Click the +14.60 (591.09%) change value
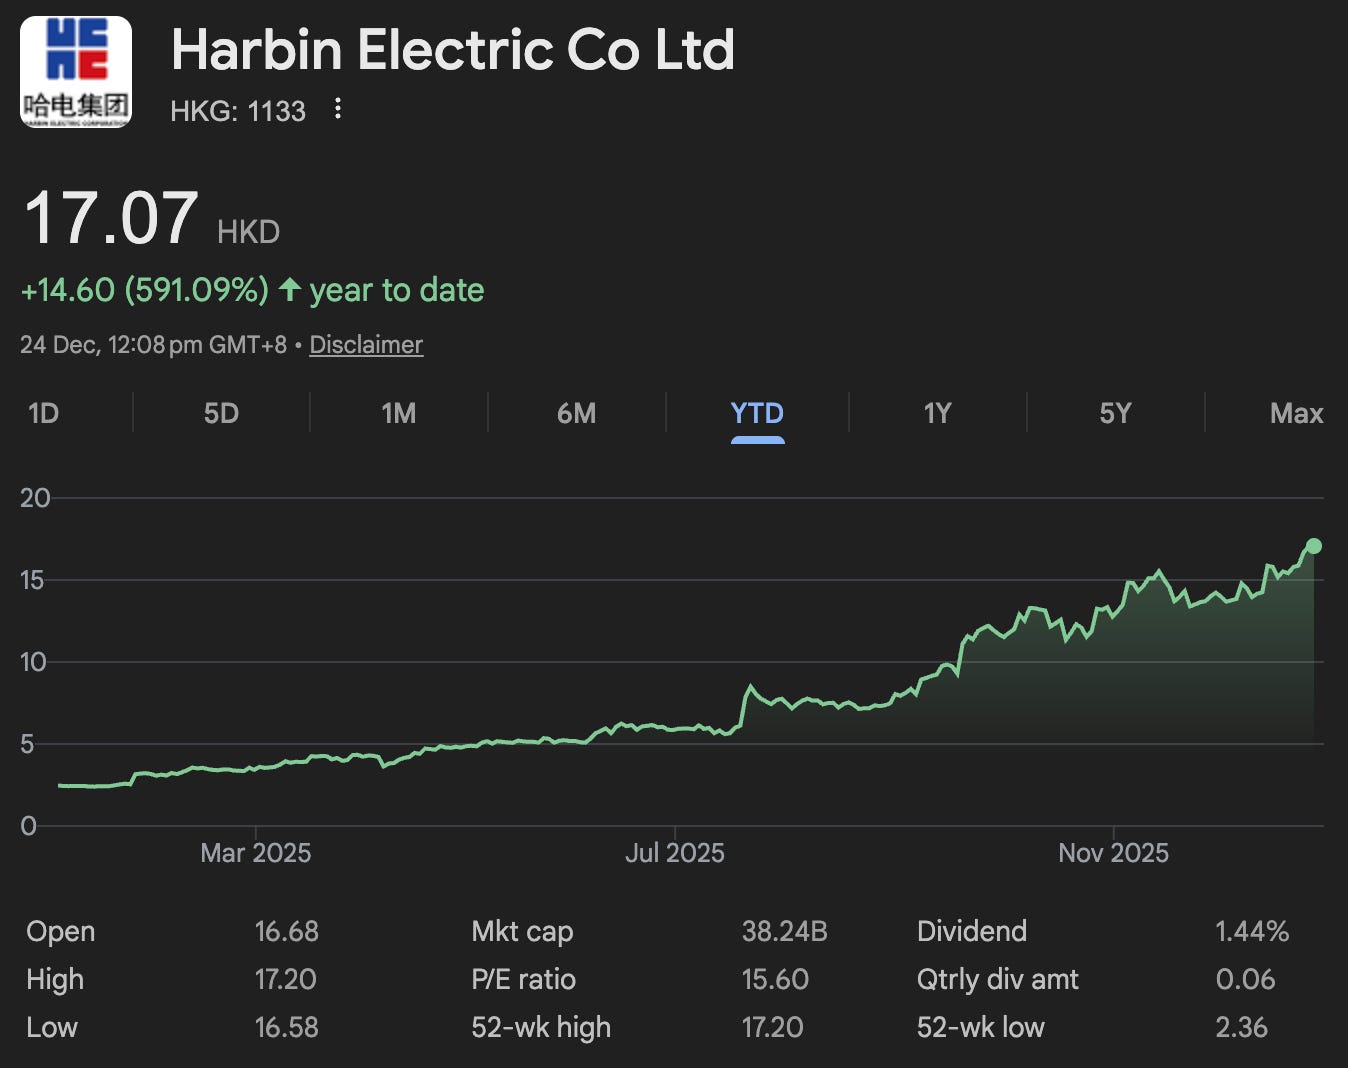This screenshot has height=1068, width=1348. [x=145, y=290]
